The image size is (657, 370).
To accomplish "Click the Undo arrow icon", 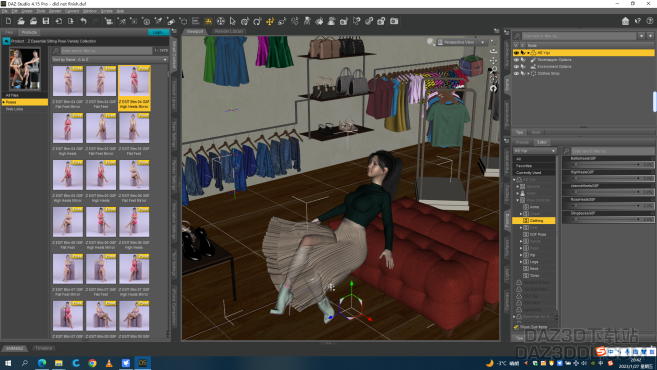I will tap(83, 21).
